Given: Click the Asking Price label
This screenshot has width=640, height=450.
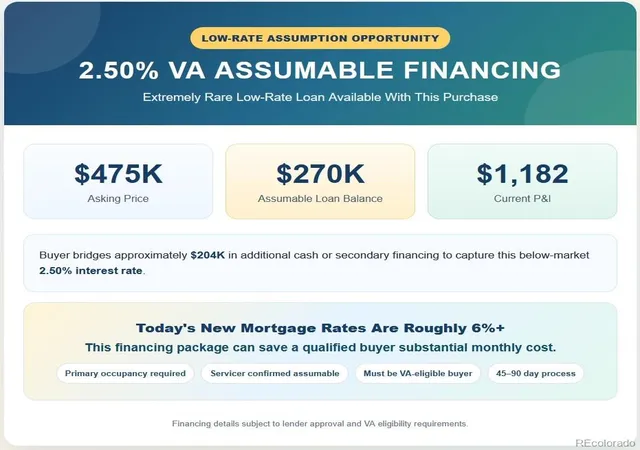Looking at the screenshot, I should click(118, 199).
